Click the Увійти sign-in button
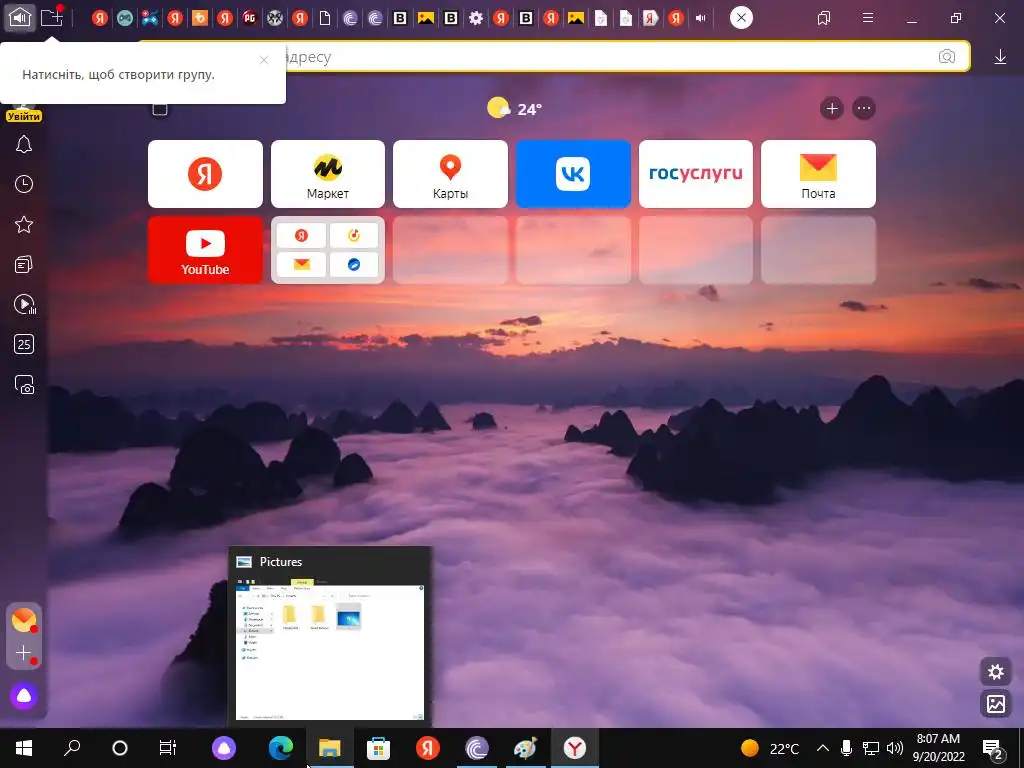This screenshot has width=1024, height=768. pyautogui.click(x=24, y=116)
